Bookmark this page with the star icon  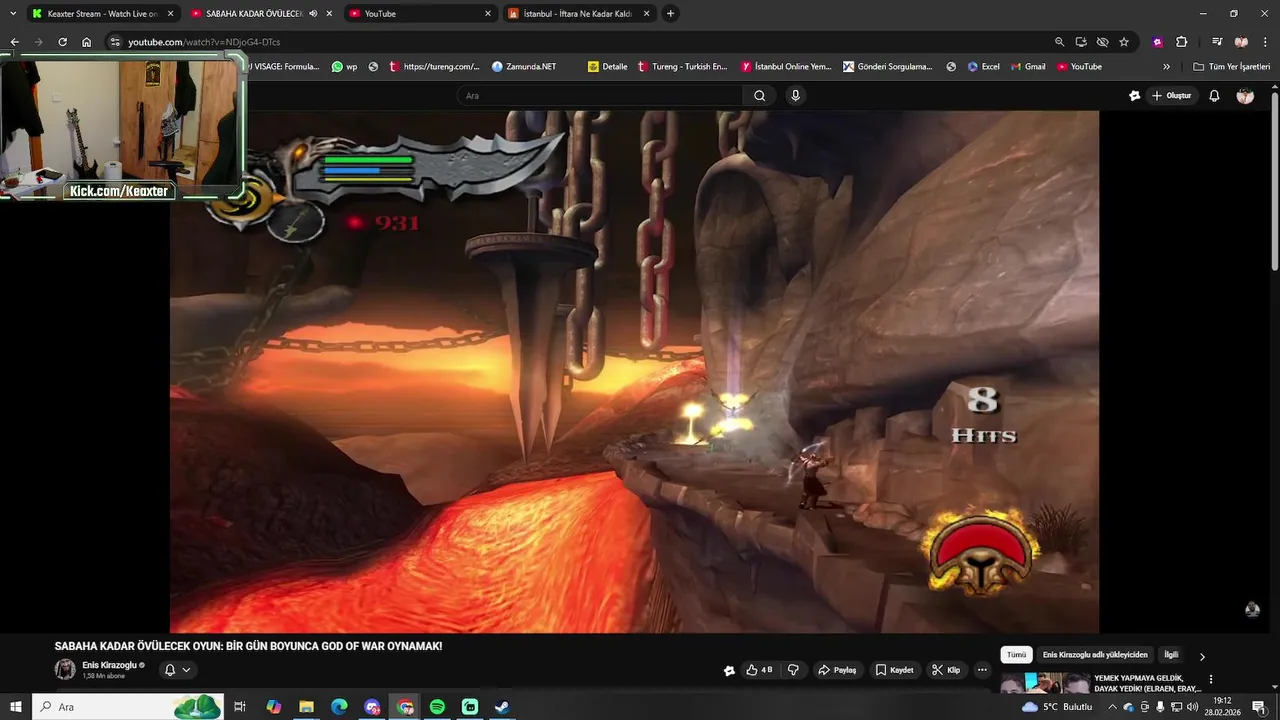click(1124, 42)
